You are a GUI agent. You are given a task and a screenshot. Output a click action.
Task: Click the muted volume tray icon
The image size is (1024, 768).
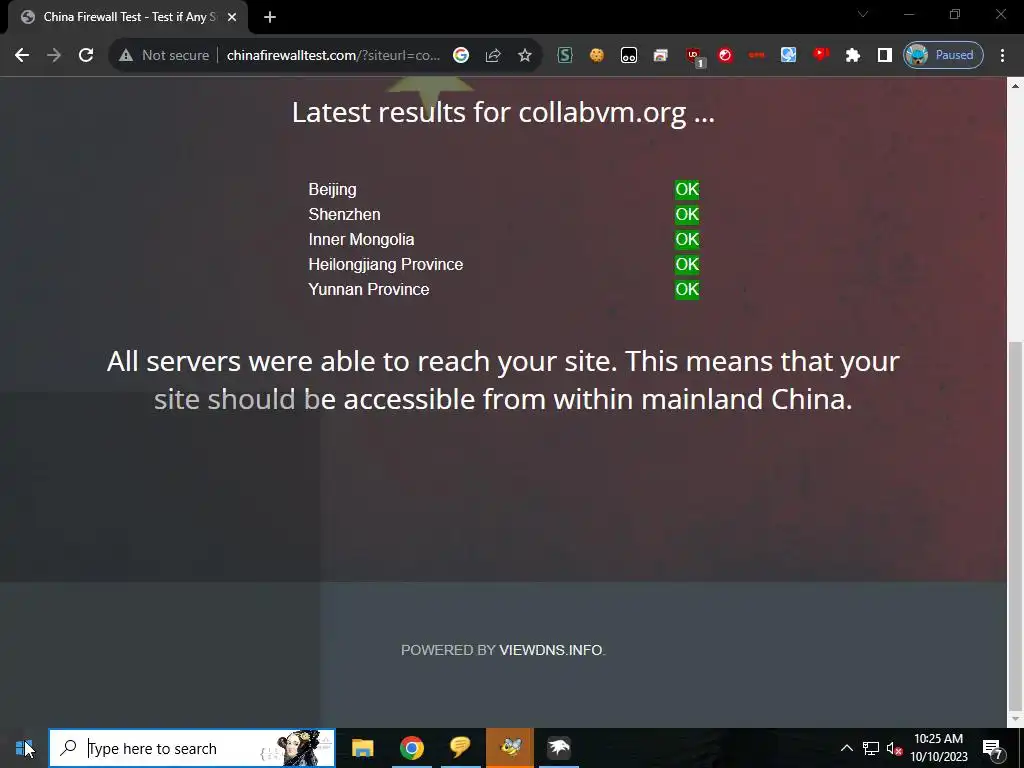(895, 748)
